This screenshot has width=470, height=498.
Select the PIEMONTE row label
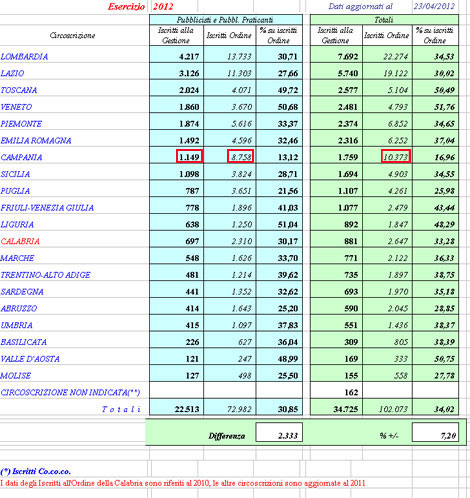click(21, 124)
